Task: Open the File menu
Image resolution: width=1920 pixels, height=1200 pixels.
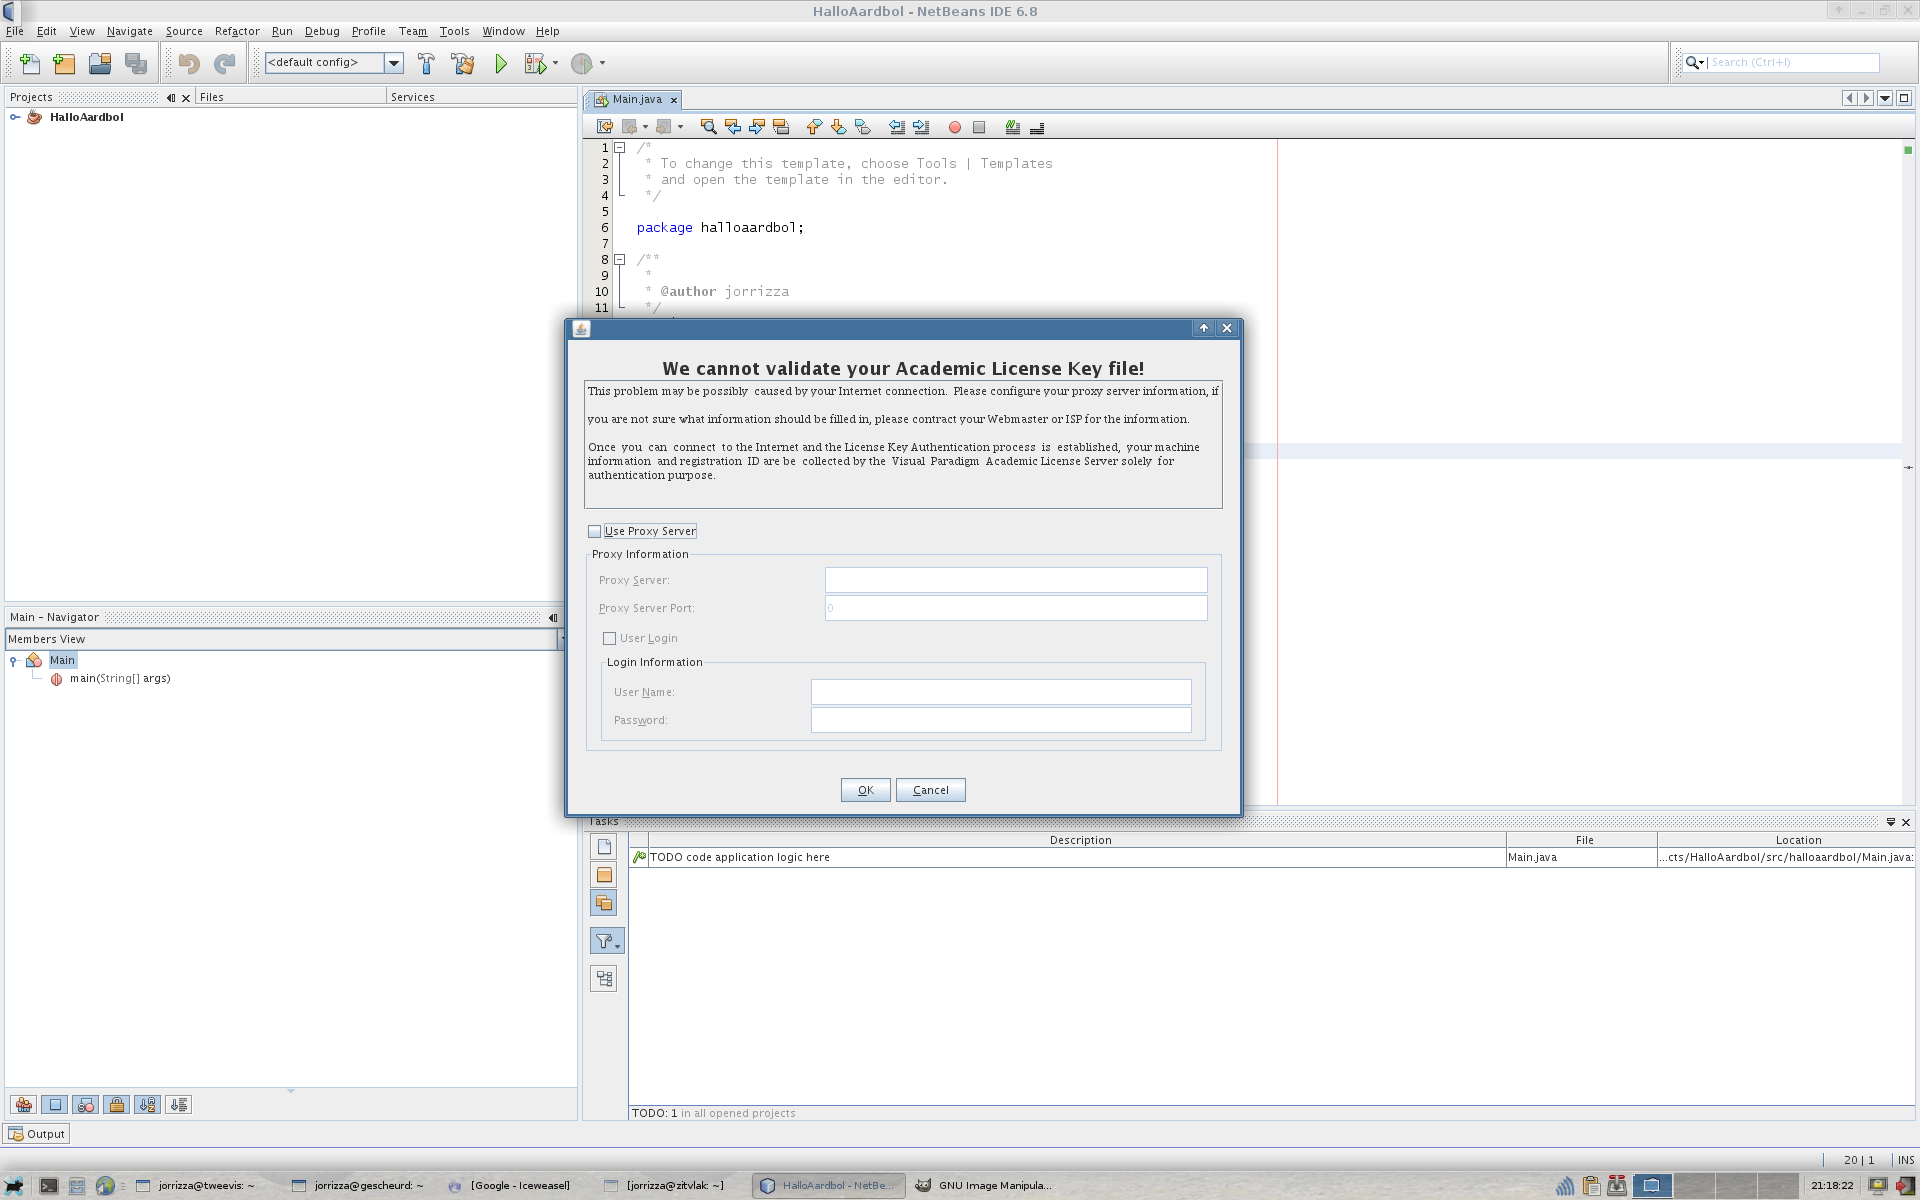Action: point(15,31)
